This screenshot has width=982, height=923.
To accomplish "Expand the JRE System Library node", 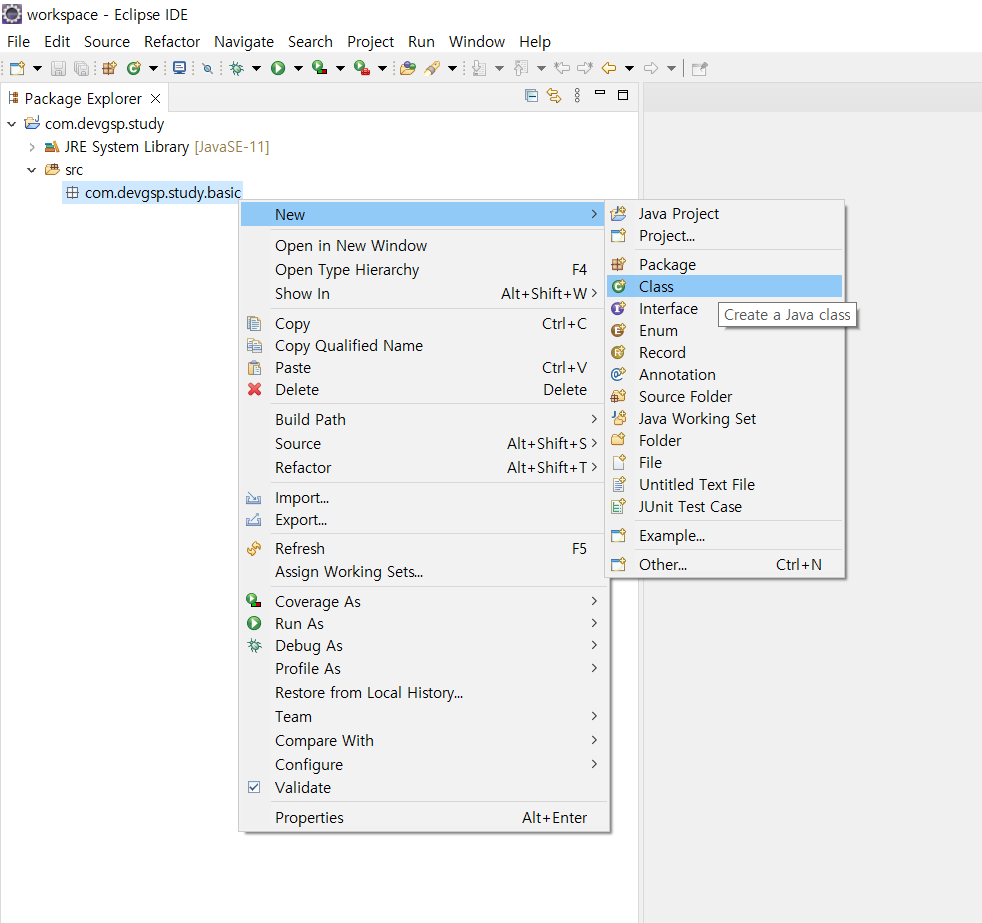I will pos(31,147).
